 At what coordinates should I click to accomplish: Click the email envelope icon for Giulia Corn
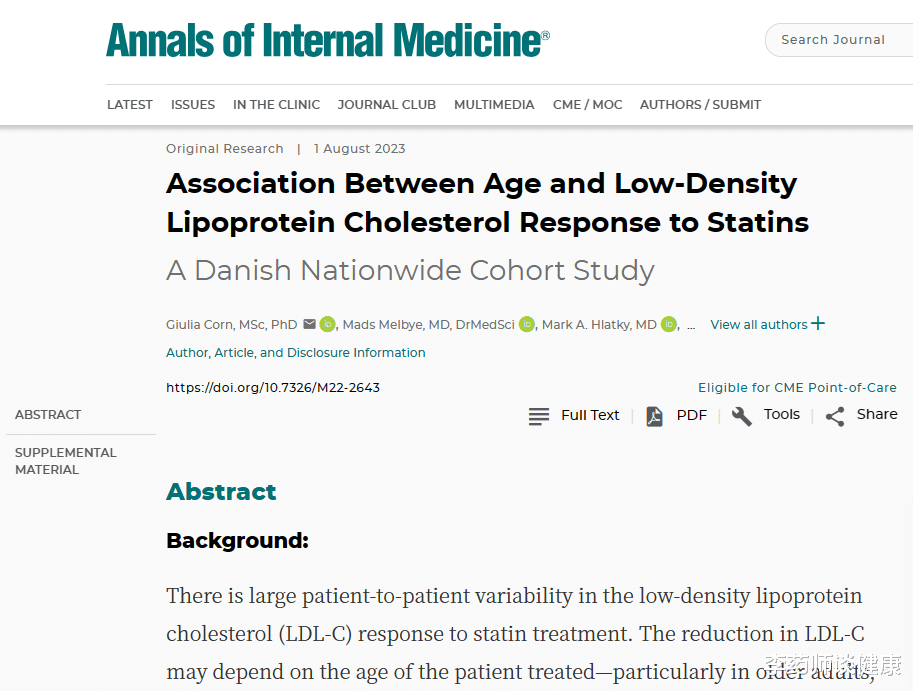tap(309, 324)
